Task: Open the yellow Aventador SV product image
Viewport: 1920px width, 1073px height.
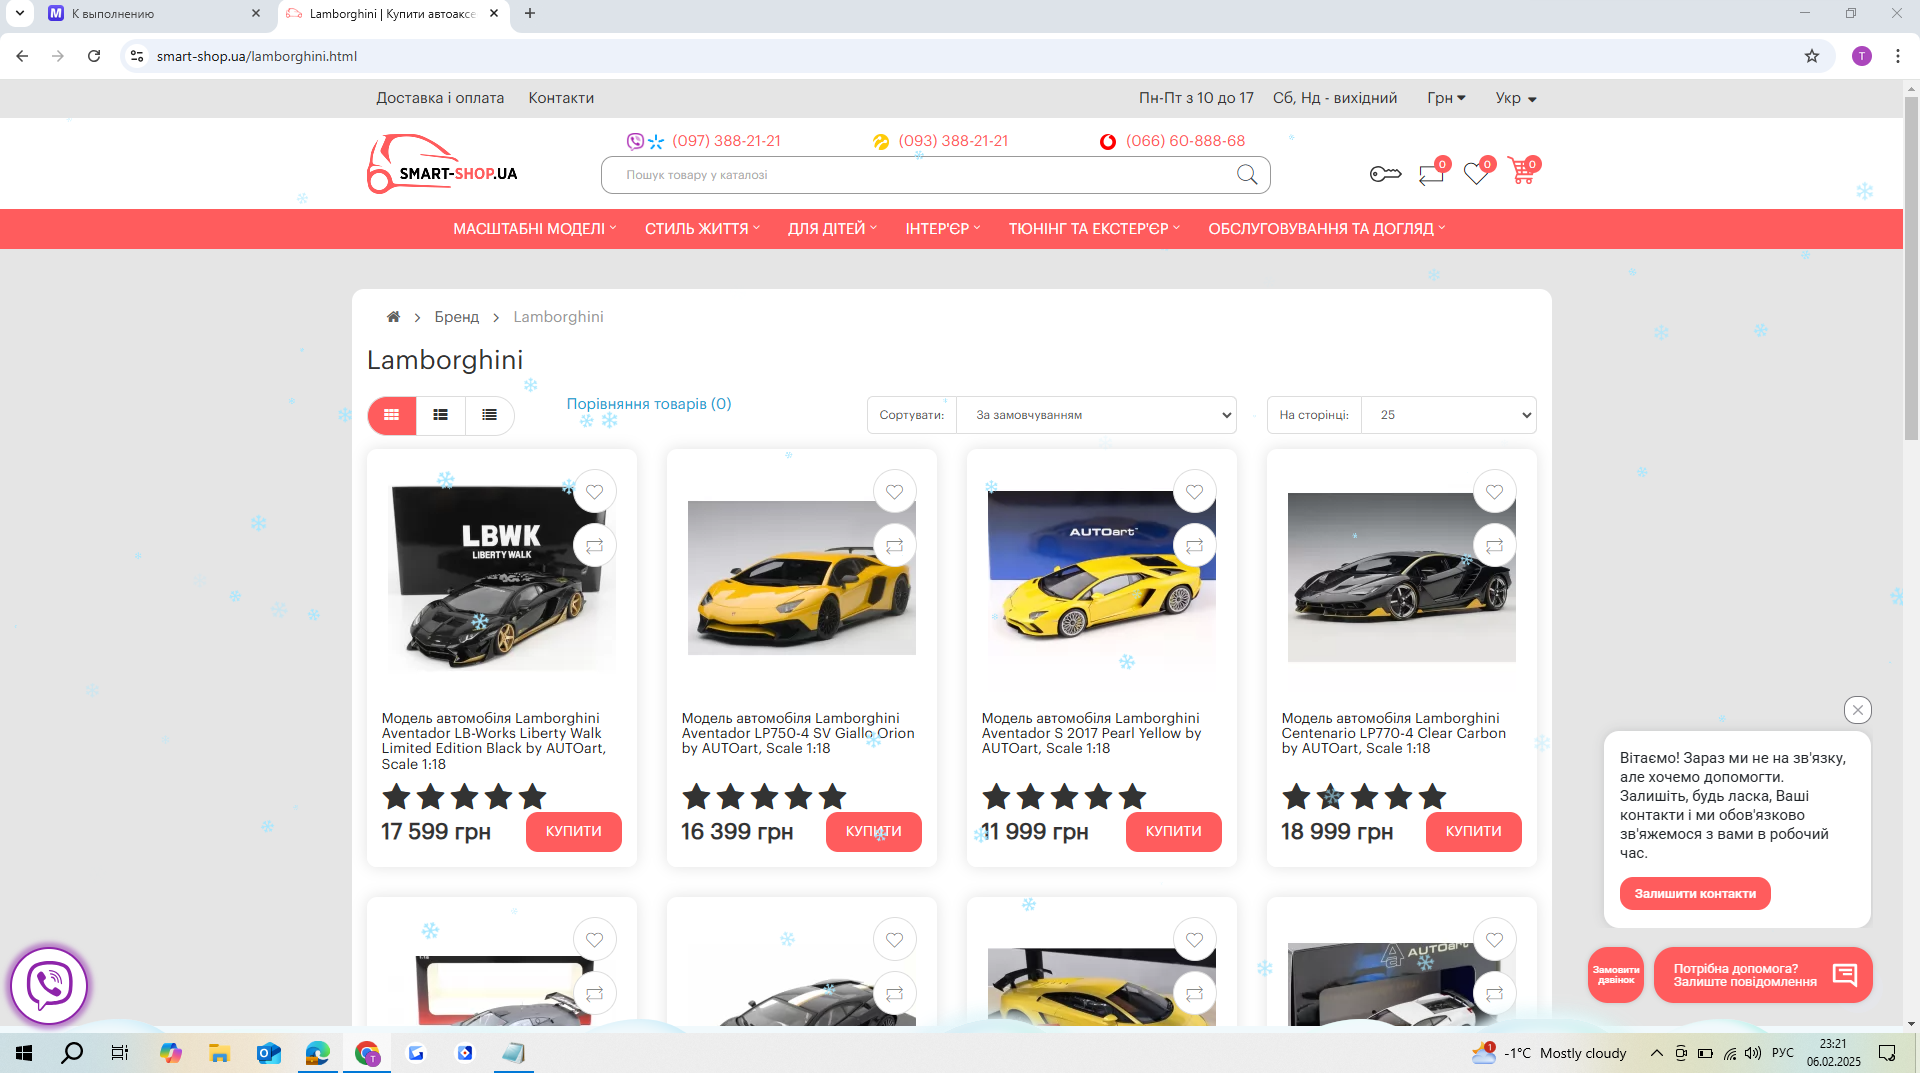Action: tap(802, 578)
